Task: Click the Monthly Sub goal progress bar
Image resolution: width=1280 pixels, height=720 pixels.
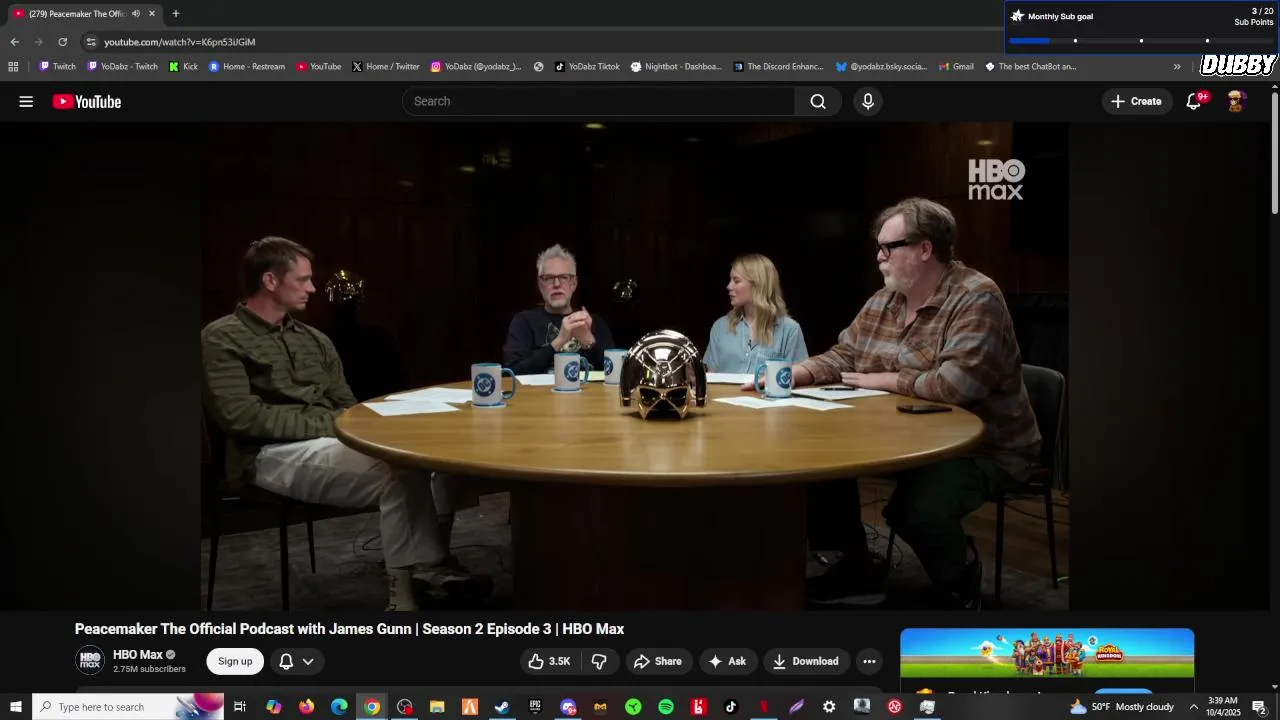Action: pos(1141,40)
